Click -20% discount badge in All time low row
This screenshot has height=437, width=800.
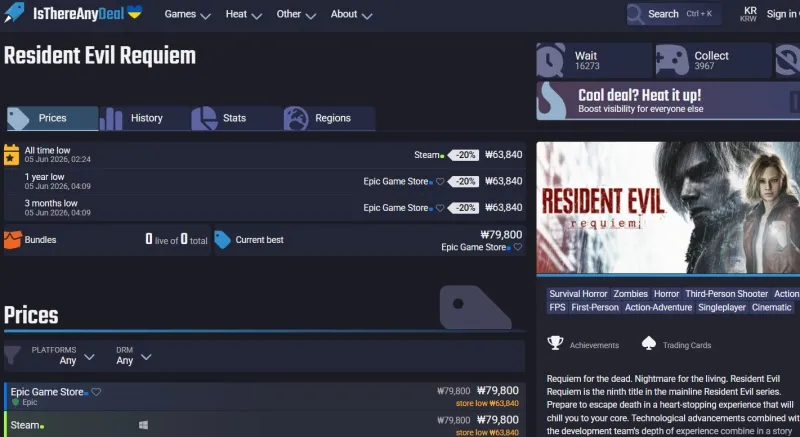tap(463, 155)
